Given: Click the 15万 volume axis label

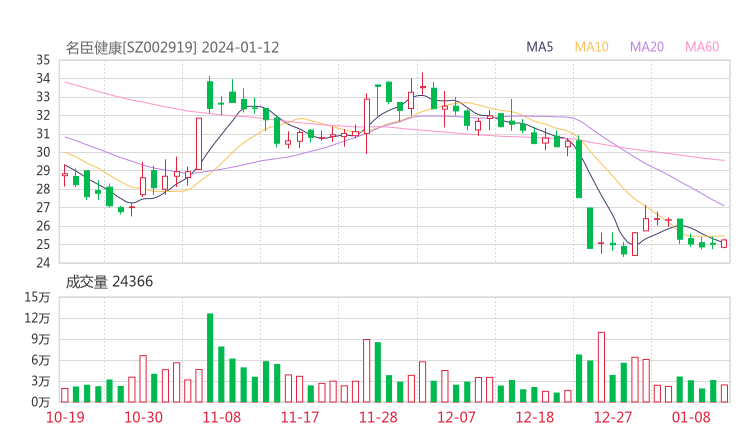Looking at the screenshot, I should [38, 297].
